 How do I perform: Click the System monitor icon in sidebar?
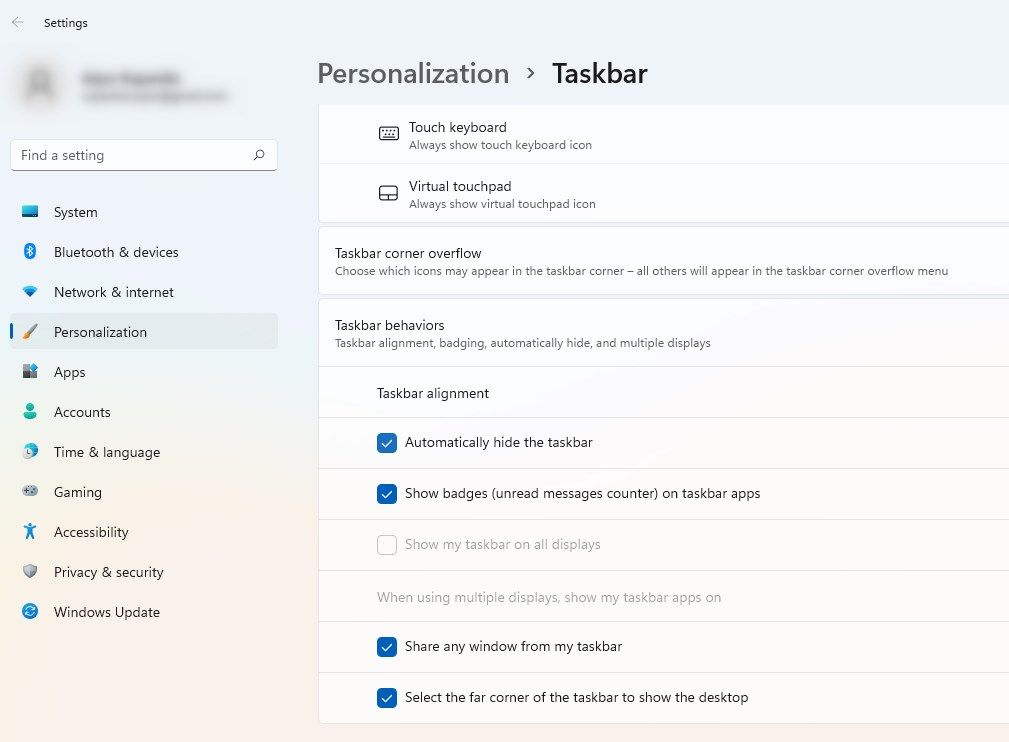point(30,212)
